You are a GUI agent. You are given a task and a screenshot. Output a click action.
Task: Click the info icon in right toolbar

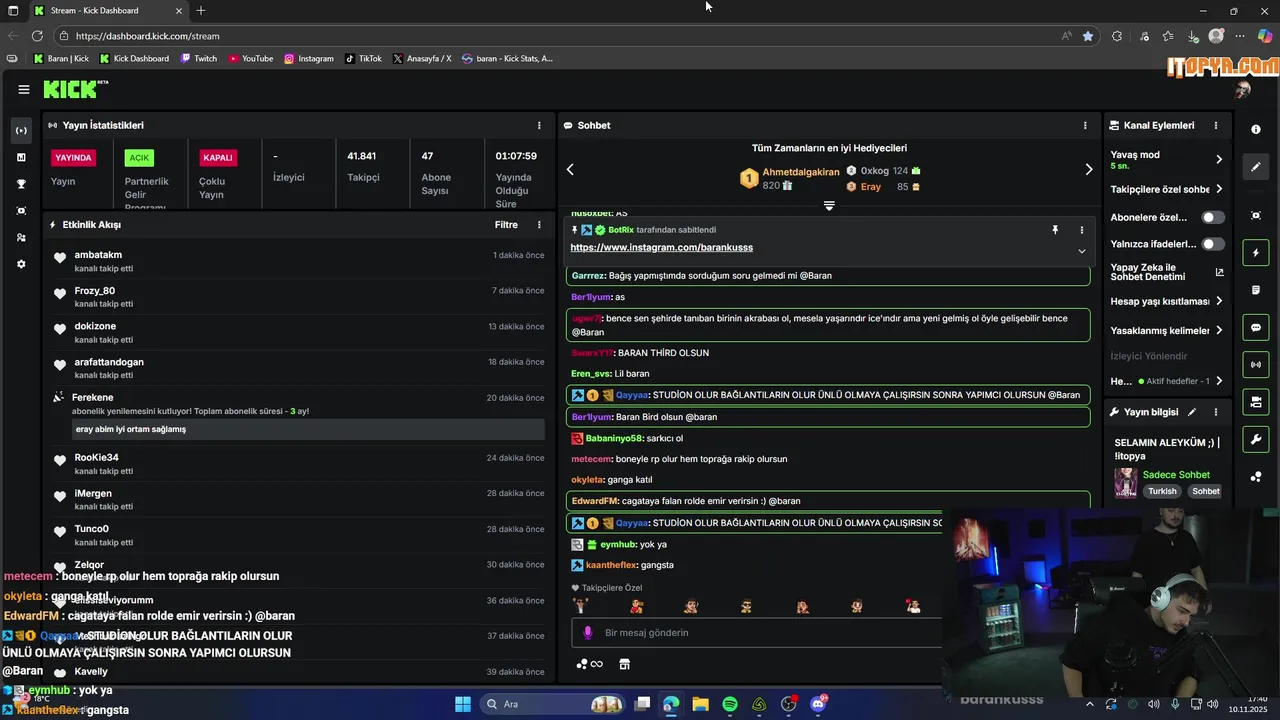click(x=1256, y=130)
